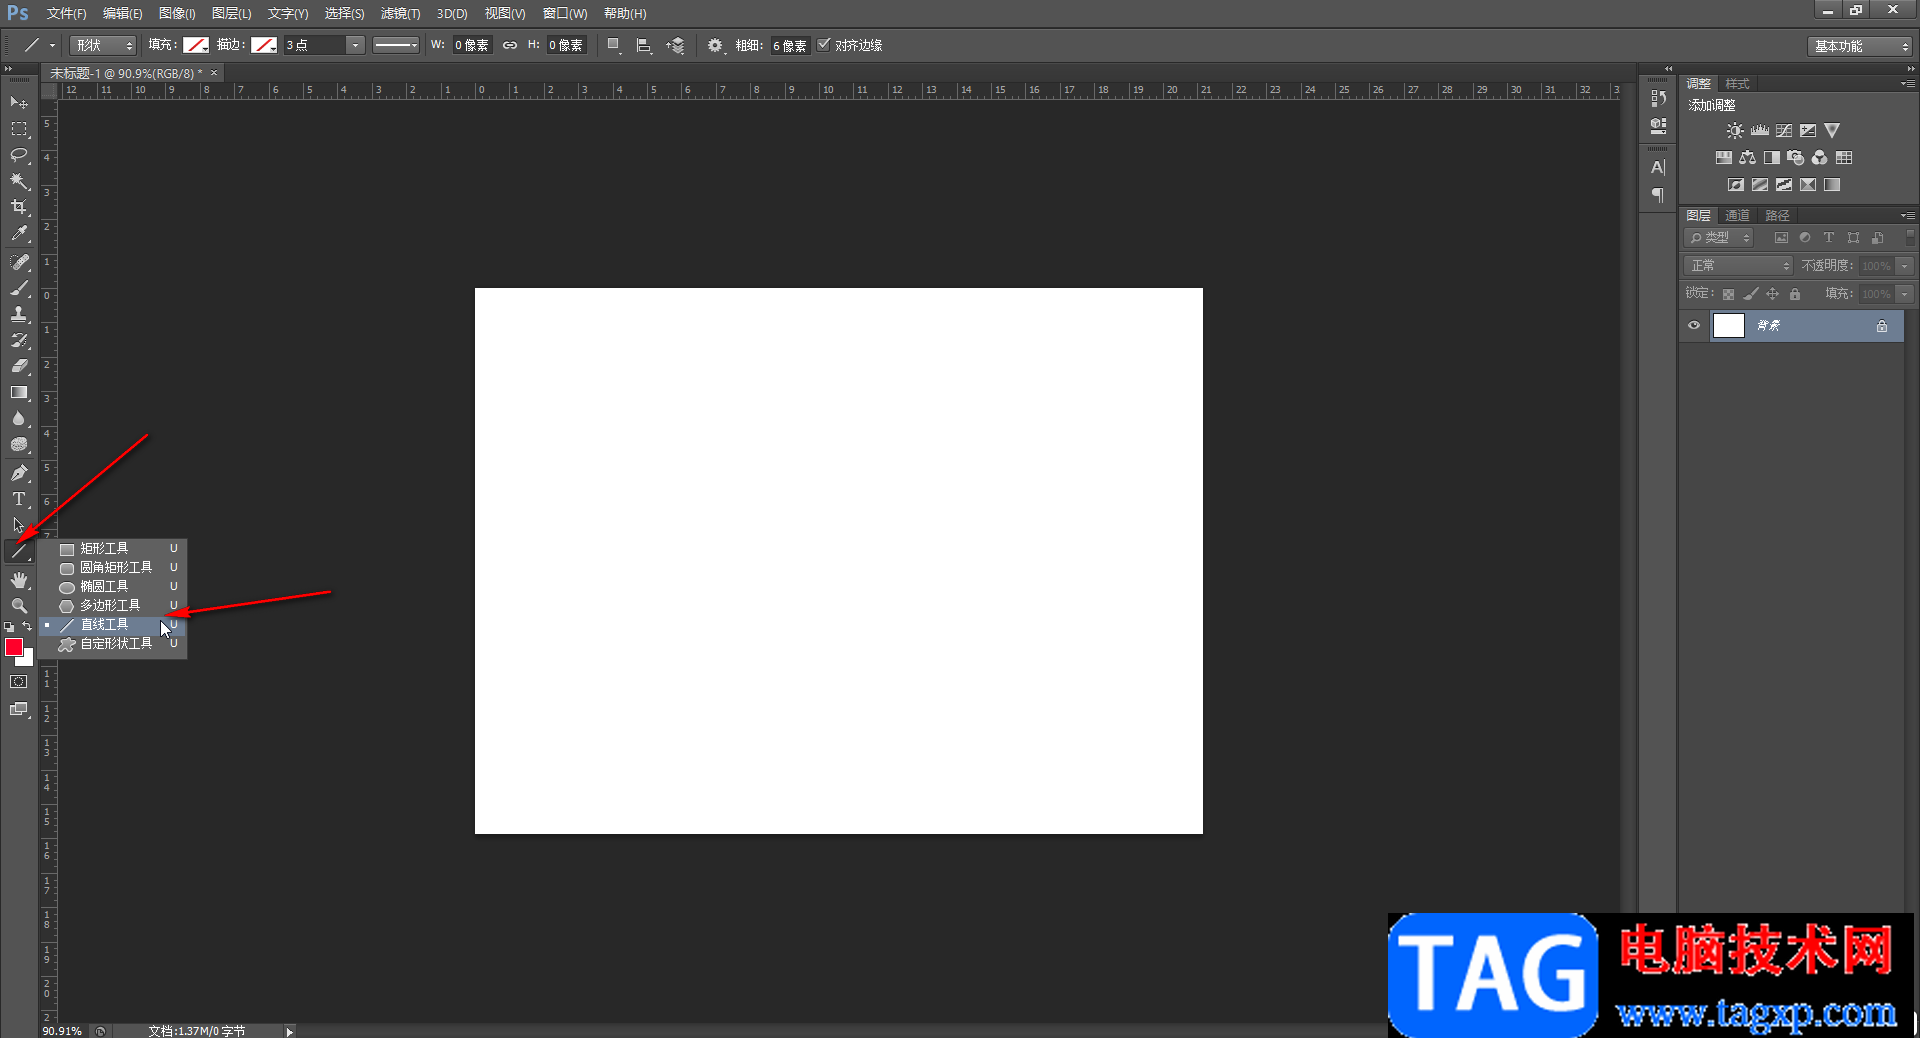The height and width of the screenshot is (1038, 1920).
Task: Add a Curves adjustment
Action: (1784, 131)
